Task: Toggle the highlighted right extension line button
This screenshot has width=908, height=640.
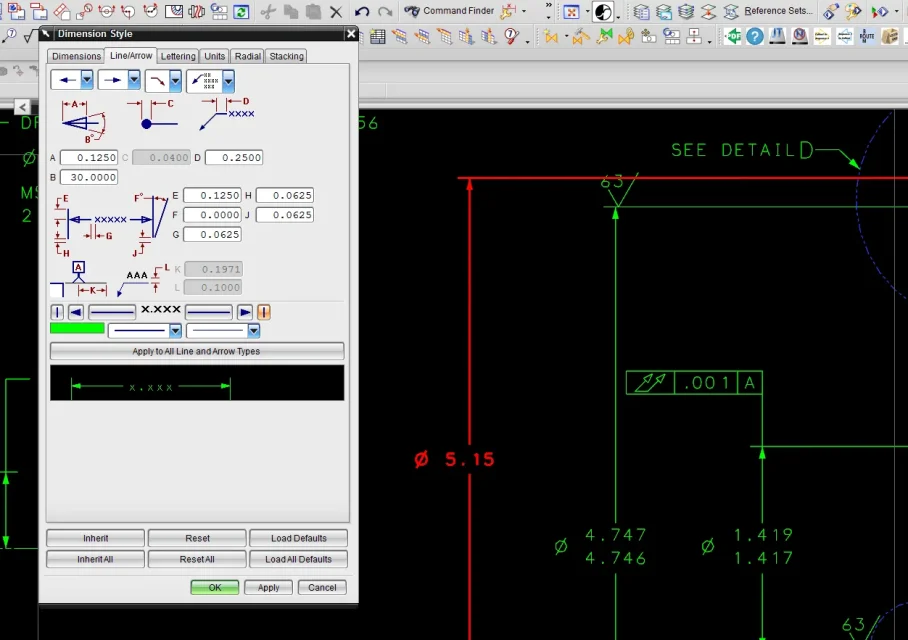Action: point(264,312)
